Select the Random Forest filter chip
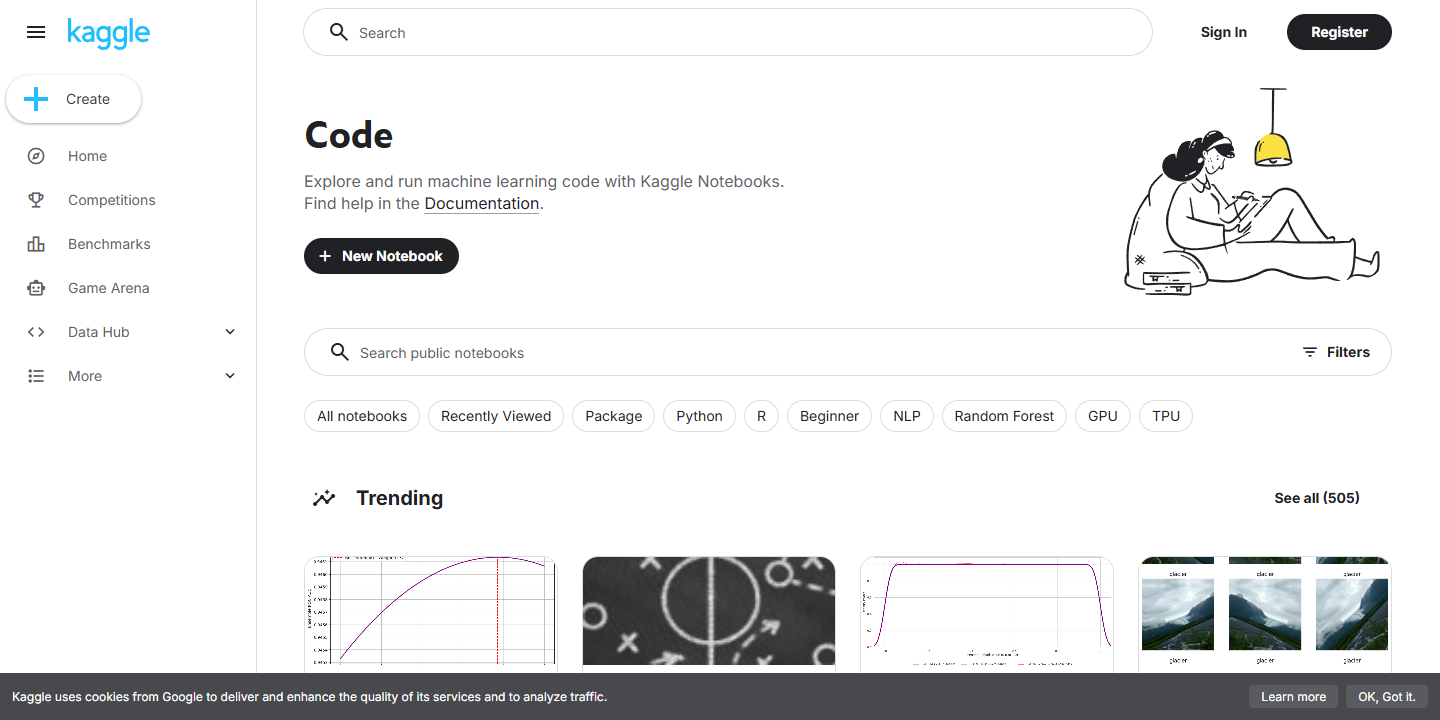This screenshot has width=1440, height=720. click(1004, 416)
